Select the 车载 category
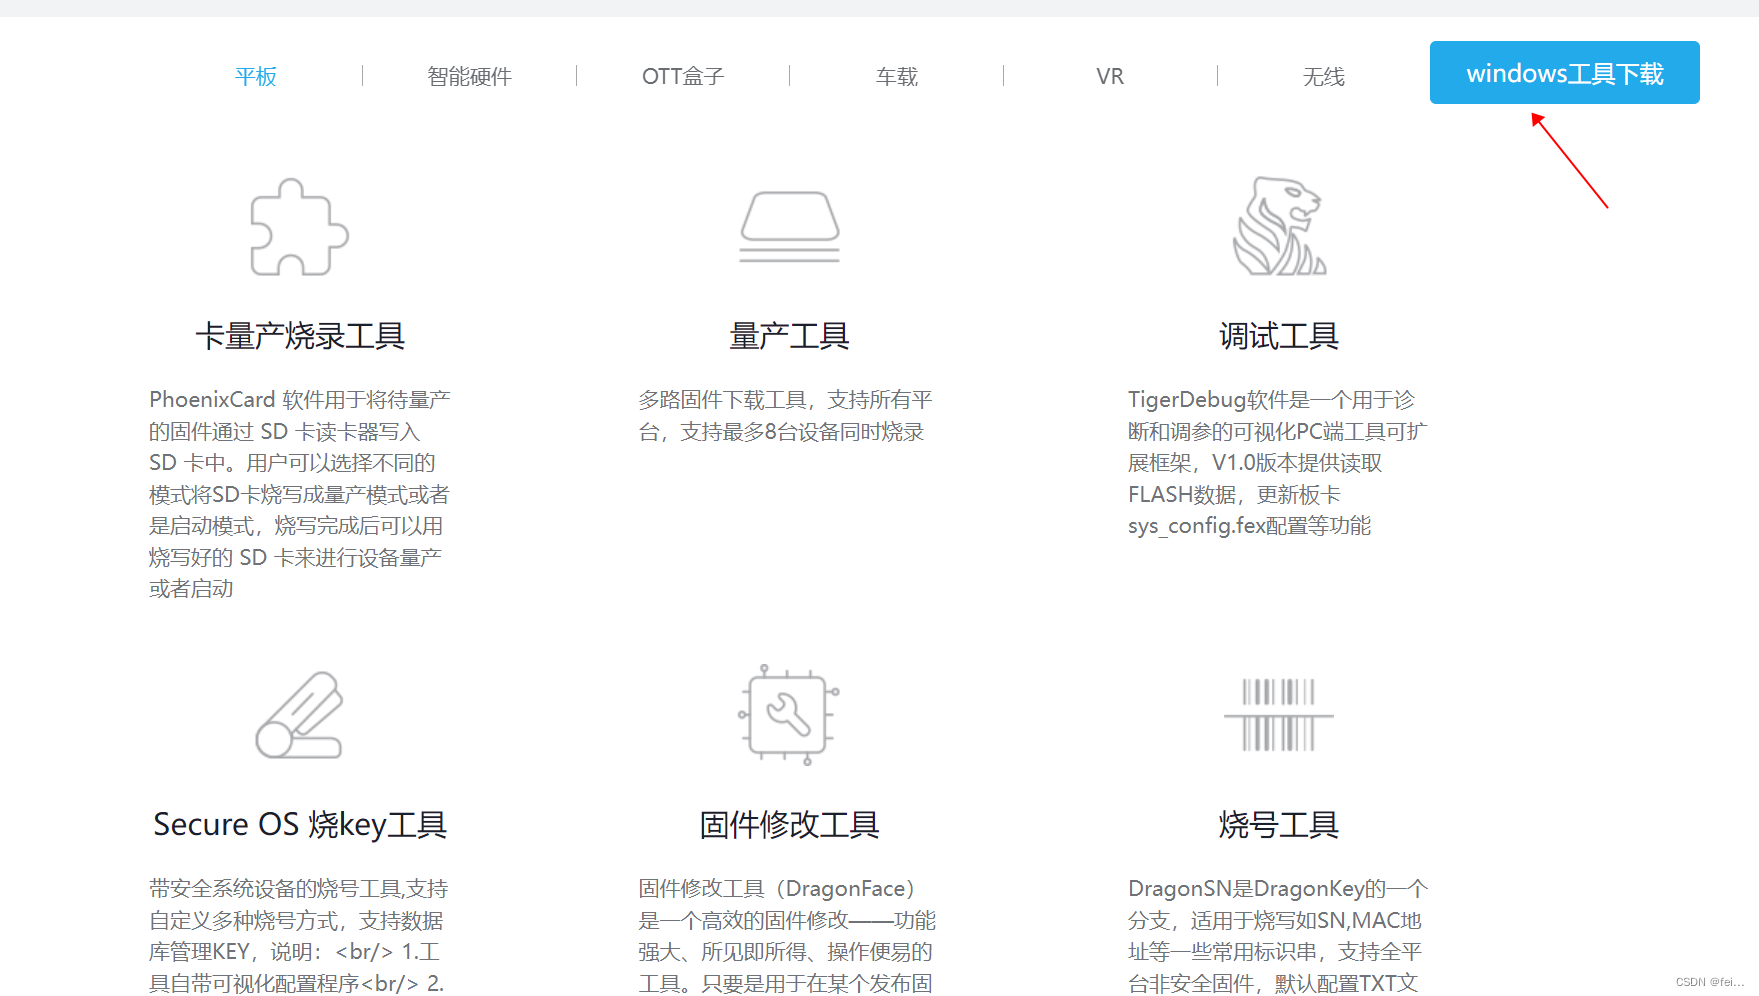This screenshot has height=996, width=1759. coord(896,76)
